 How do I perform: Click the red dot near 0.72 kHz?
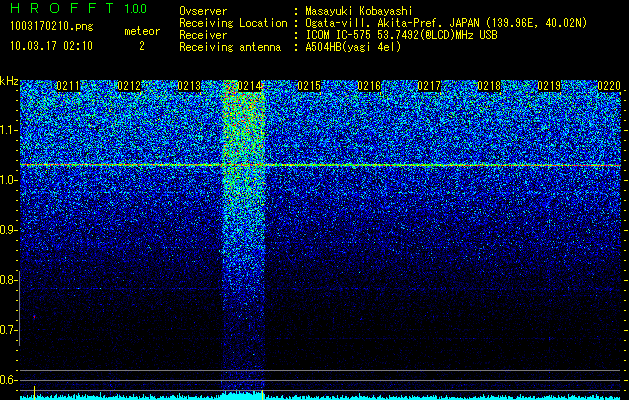coord(34,317)
